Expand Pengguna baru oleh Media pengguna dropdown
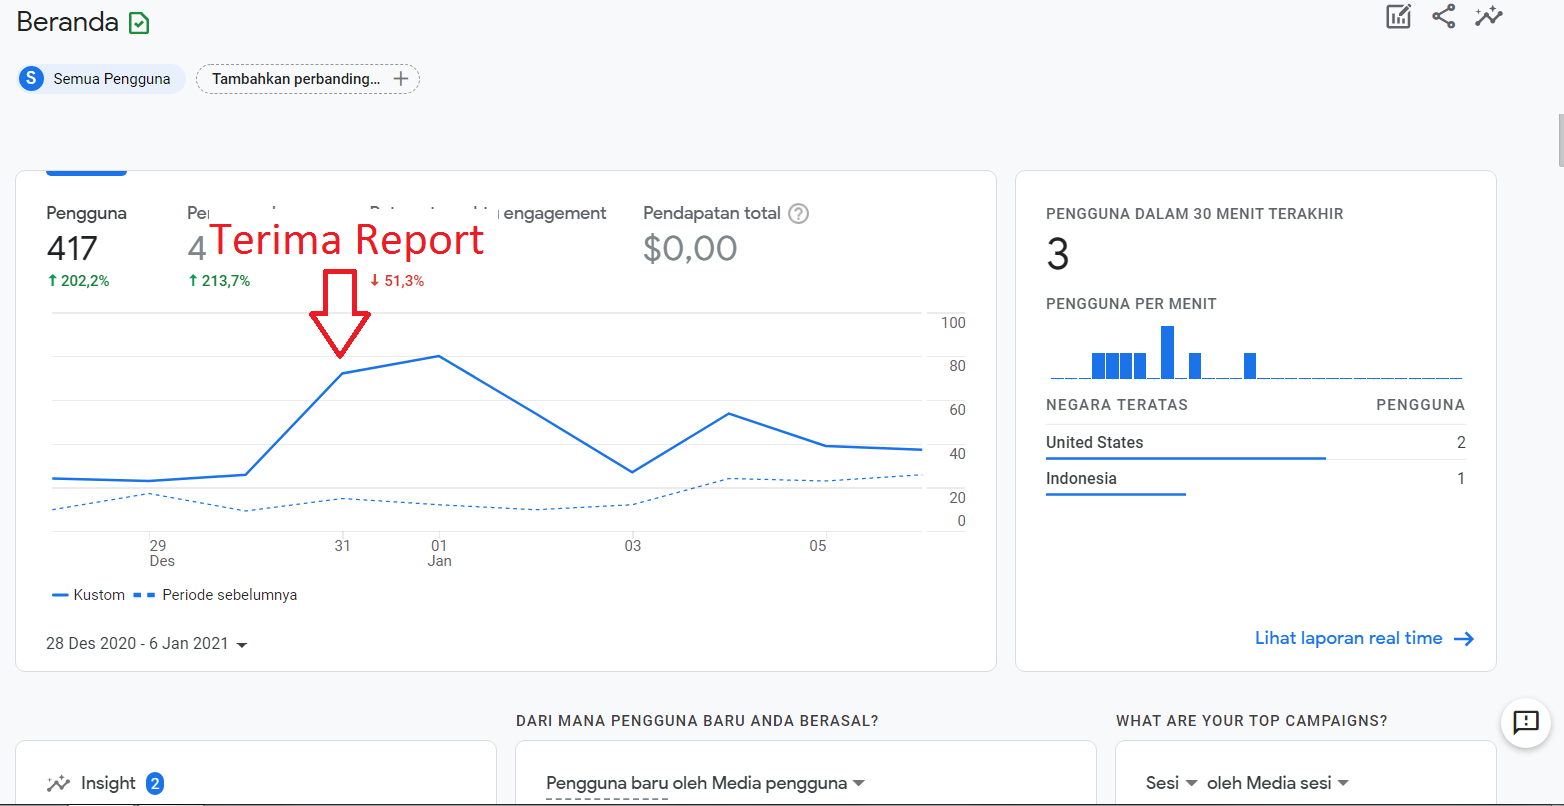 (706, 783)
